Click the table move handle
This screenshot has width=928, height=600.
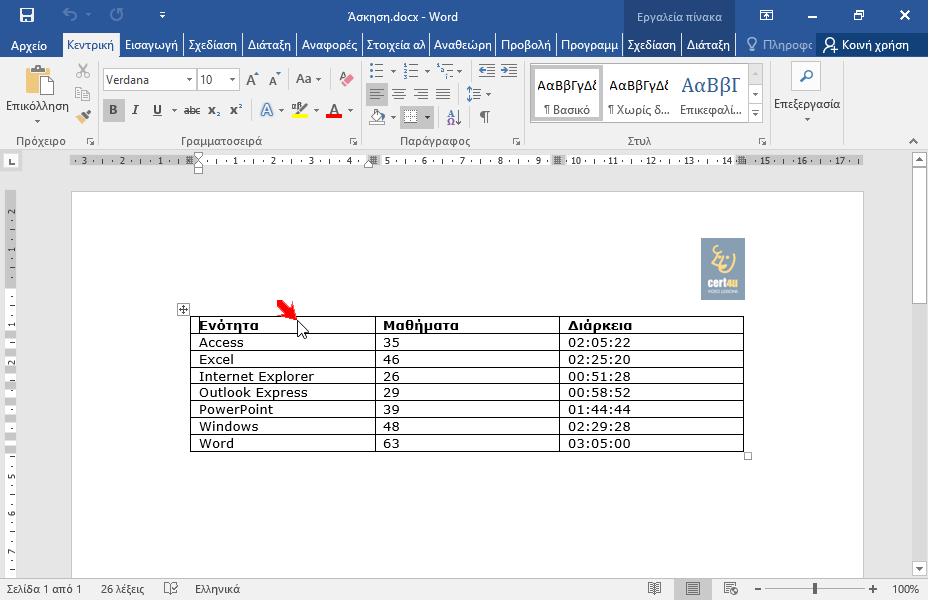point(183,309)
